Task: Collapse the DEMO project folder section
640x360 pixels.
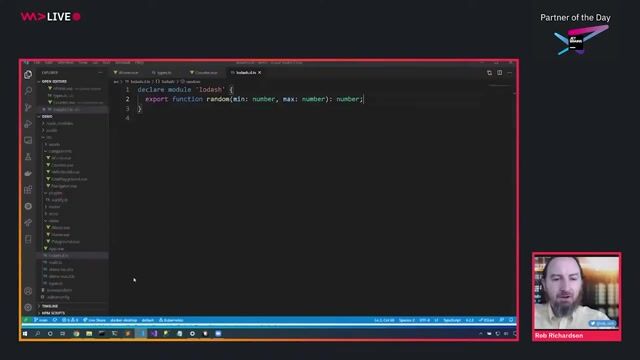Action: point(47,116)
